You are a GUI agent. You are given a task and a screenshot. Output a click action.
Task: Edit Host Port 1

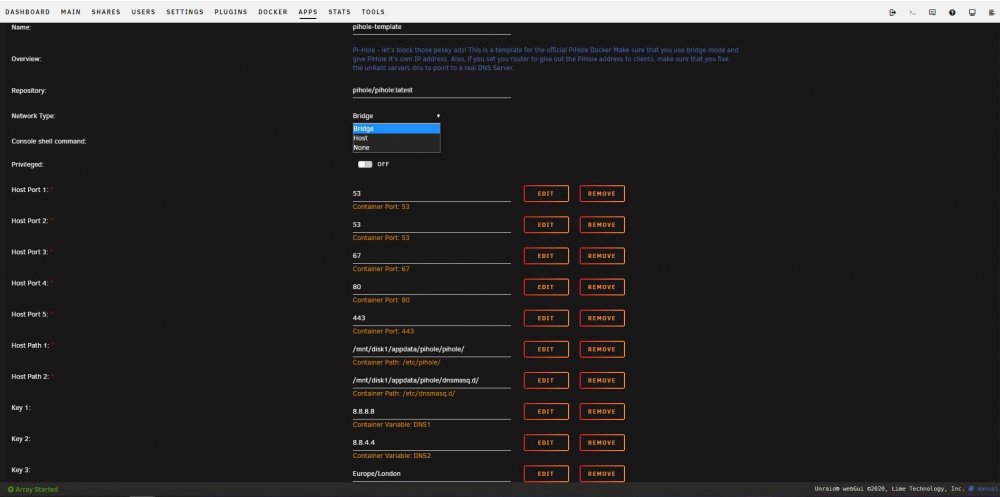[546, 194]
